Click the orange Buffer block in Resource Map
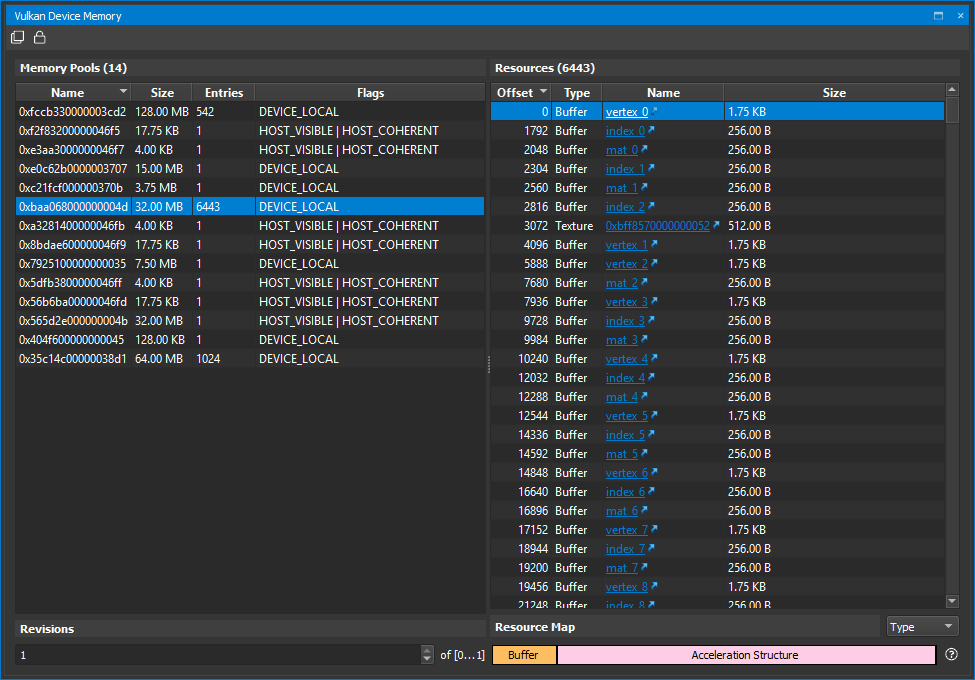 tap(523, 654)
